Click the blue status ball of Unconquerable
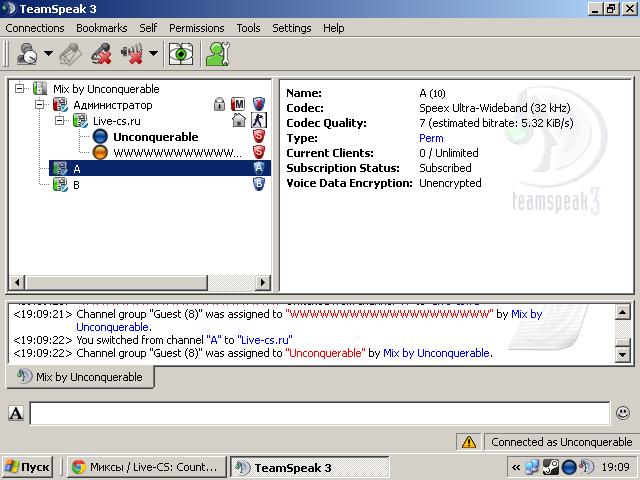This screenshot has height=480, width=640. (x=100, y=137)
